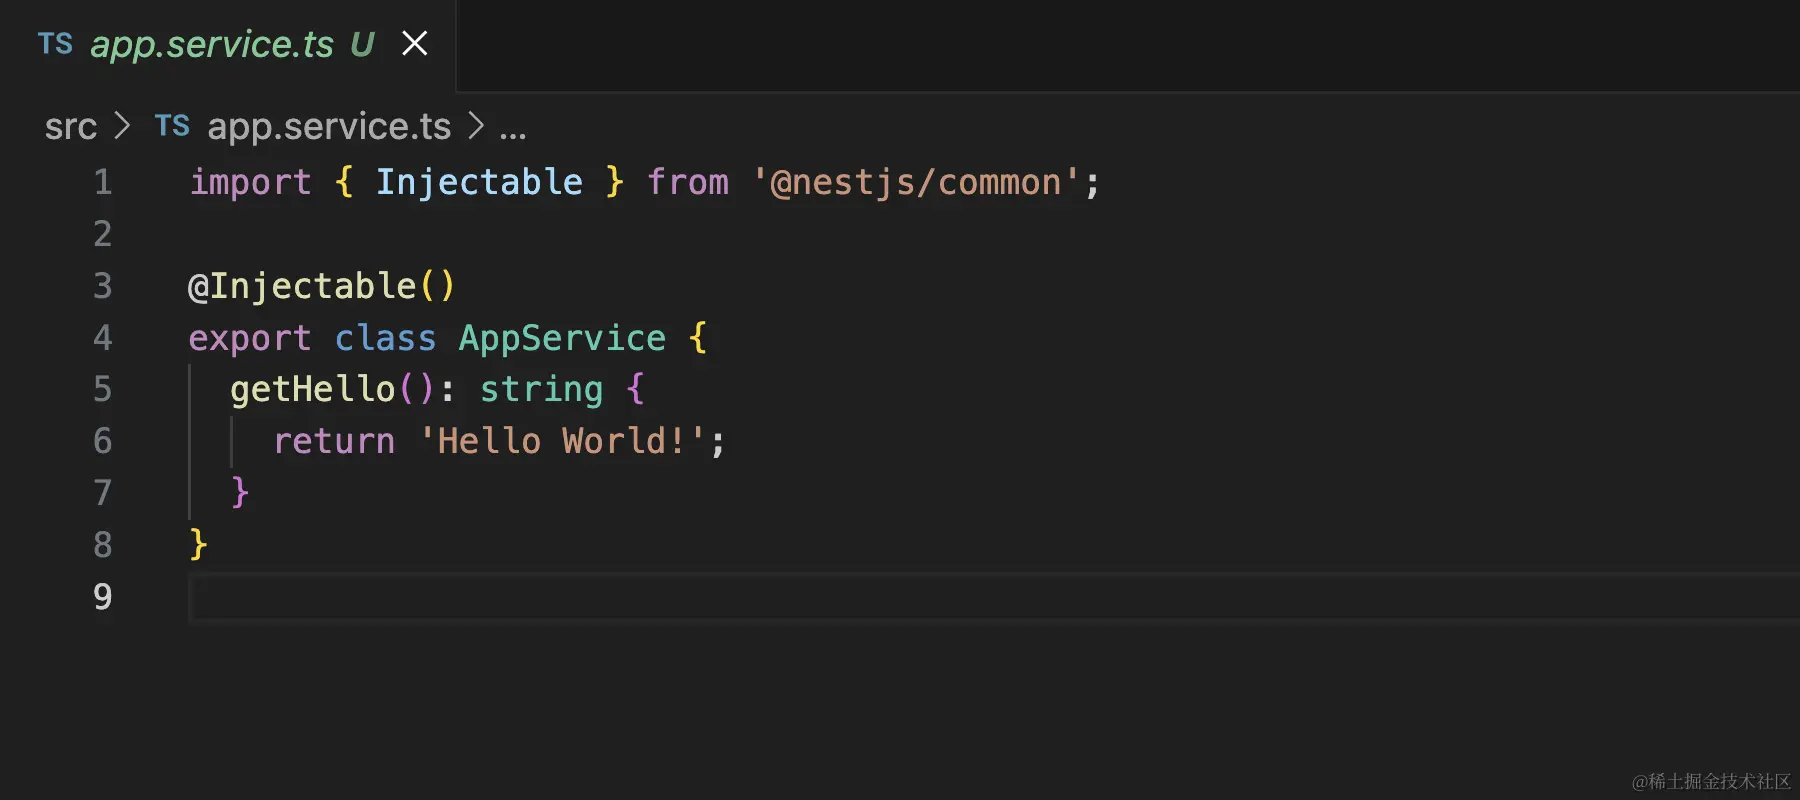The height and width of the screenshot is (800, 1800).
Task: Click line number 9 in the gutter
Action: 102,597
